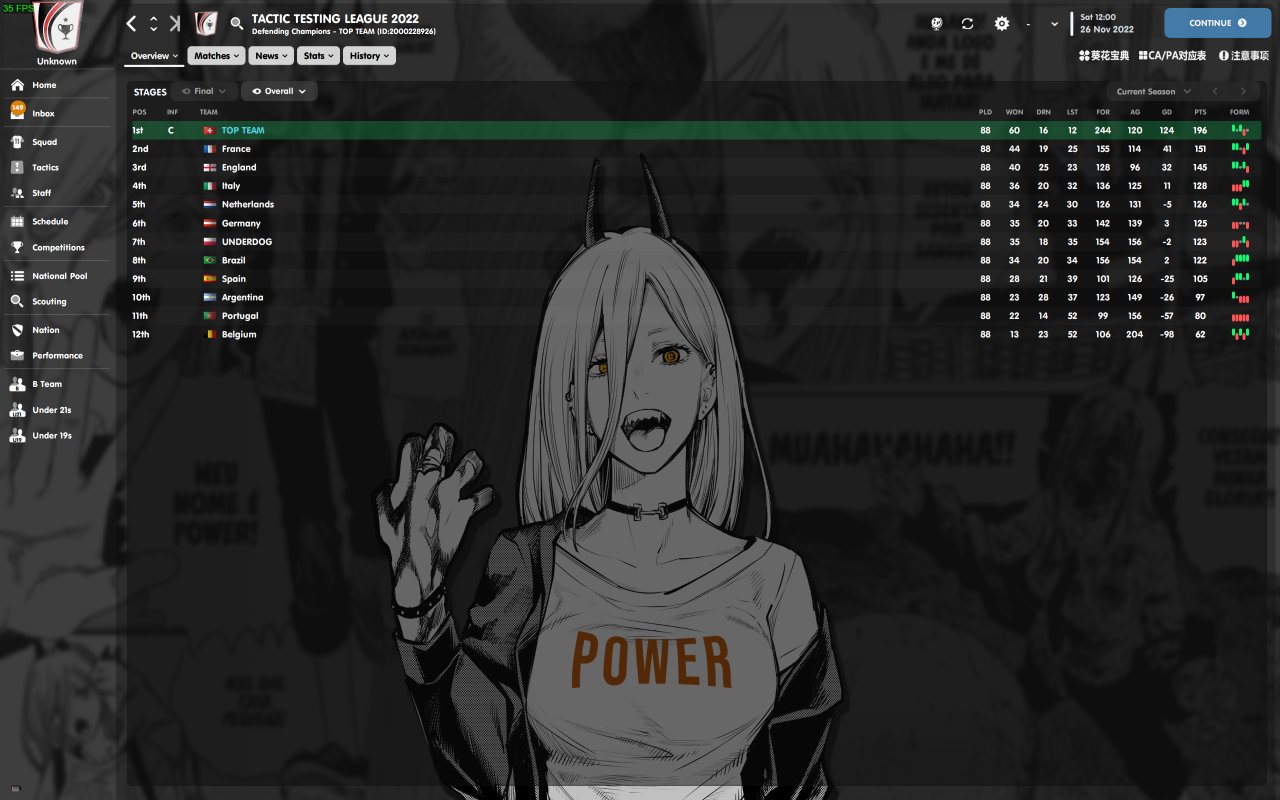Viewport: 1280px width, 800px height.
Task: Open England in the league table
Action: pyautogui.click(x=239, y=167)
